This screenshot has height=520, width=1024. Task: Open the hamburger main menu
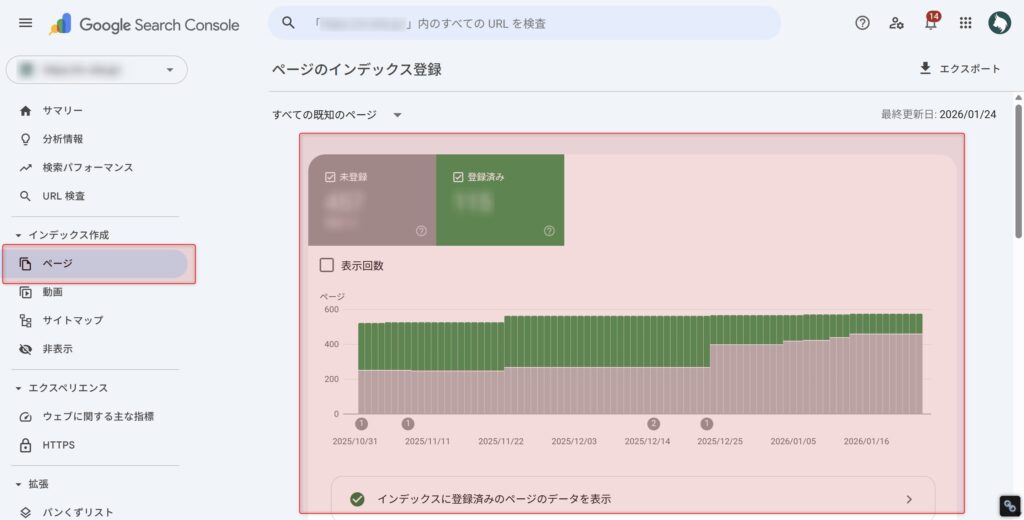pyautogui.click(x=26, y=23)
